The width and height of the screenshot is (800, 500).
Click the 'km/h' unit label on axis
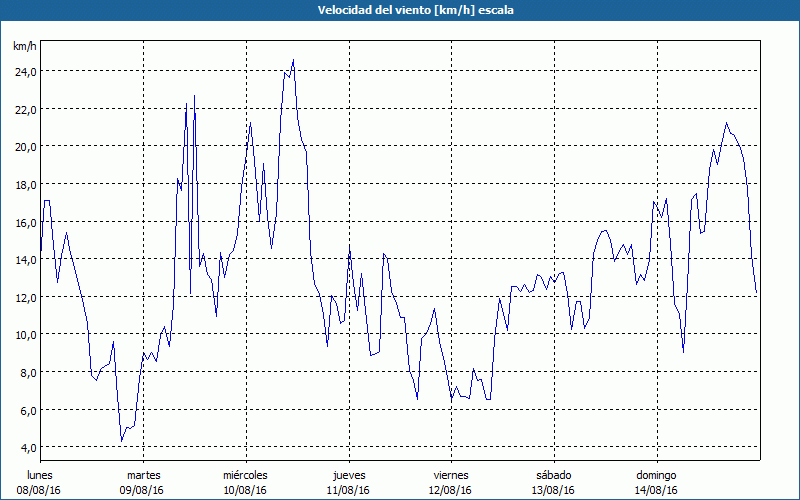[25, 46]
